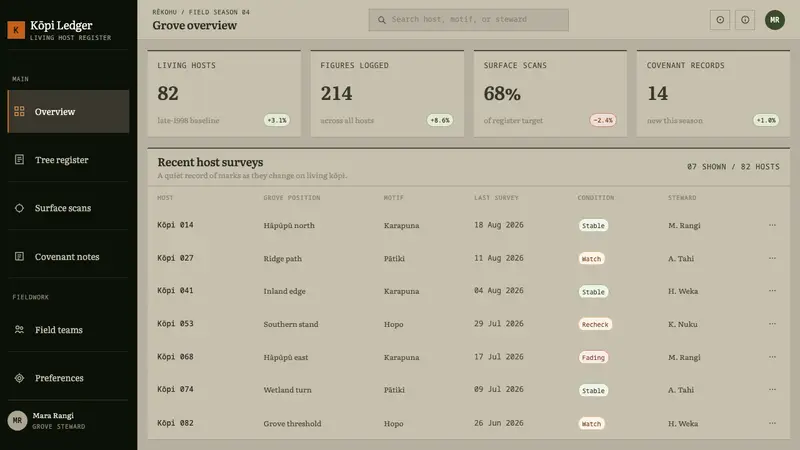
Task: Select the Figures Logged stat card
Action: [387, 93]
